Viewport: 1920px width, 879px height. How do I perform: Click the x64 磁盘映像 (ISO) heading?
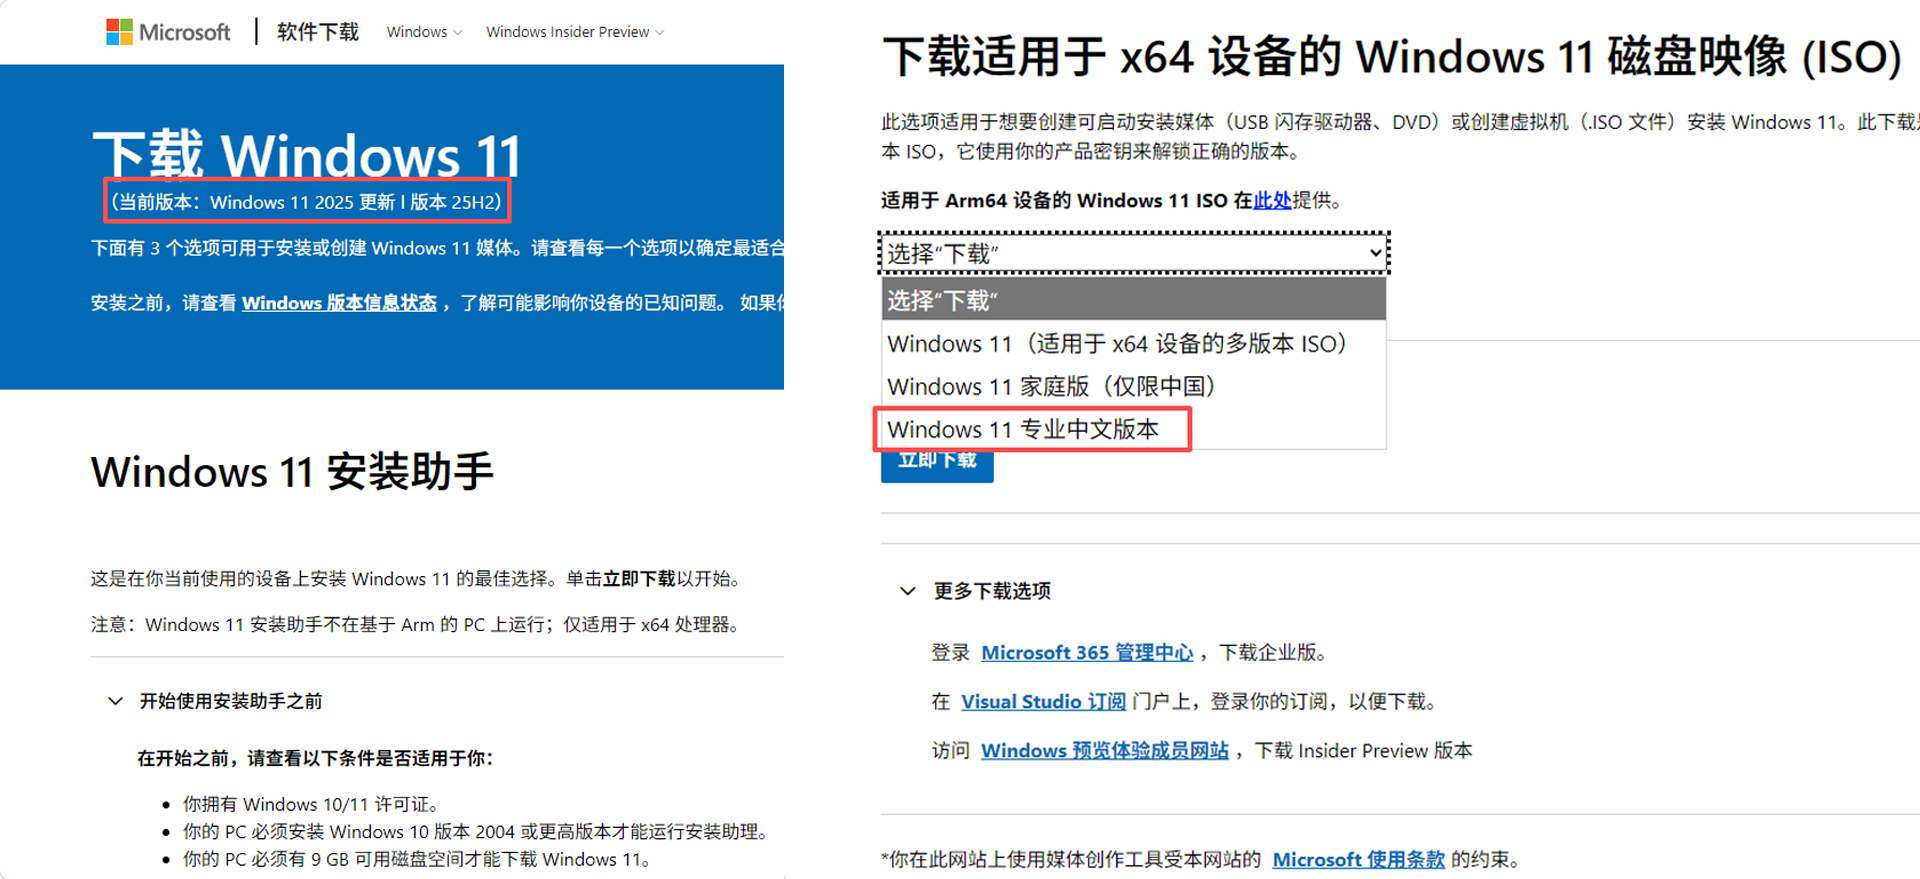[1392, 56]
